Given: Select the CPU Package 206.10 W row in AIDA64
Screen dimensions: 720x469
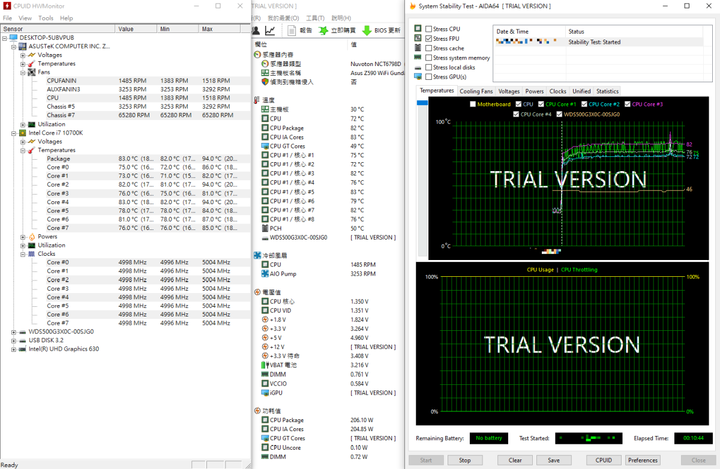Looking at the screenshot, I should tap(327, 420).
